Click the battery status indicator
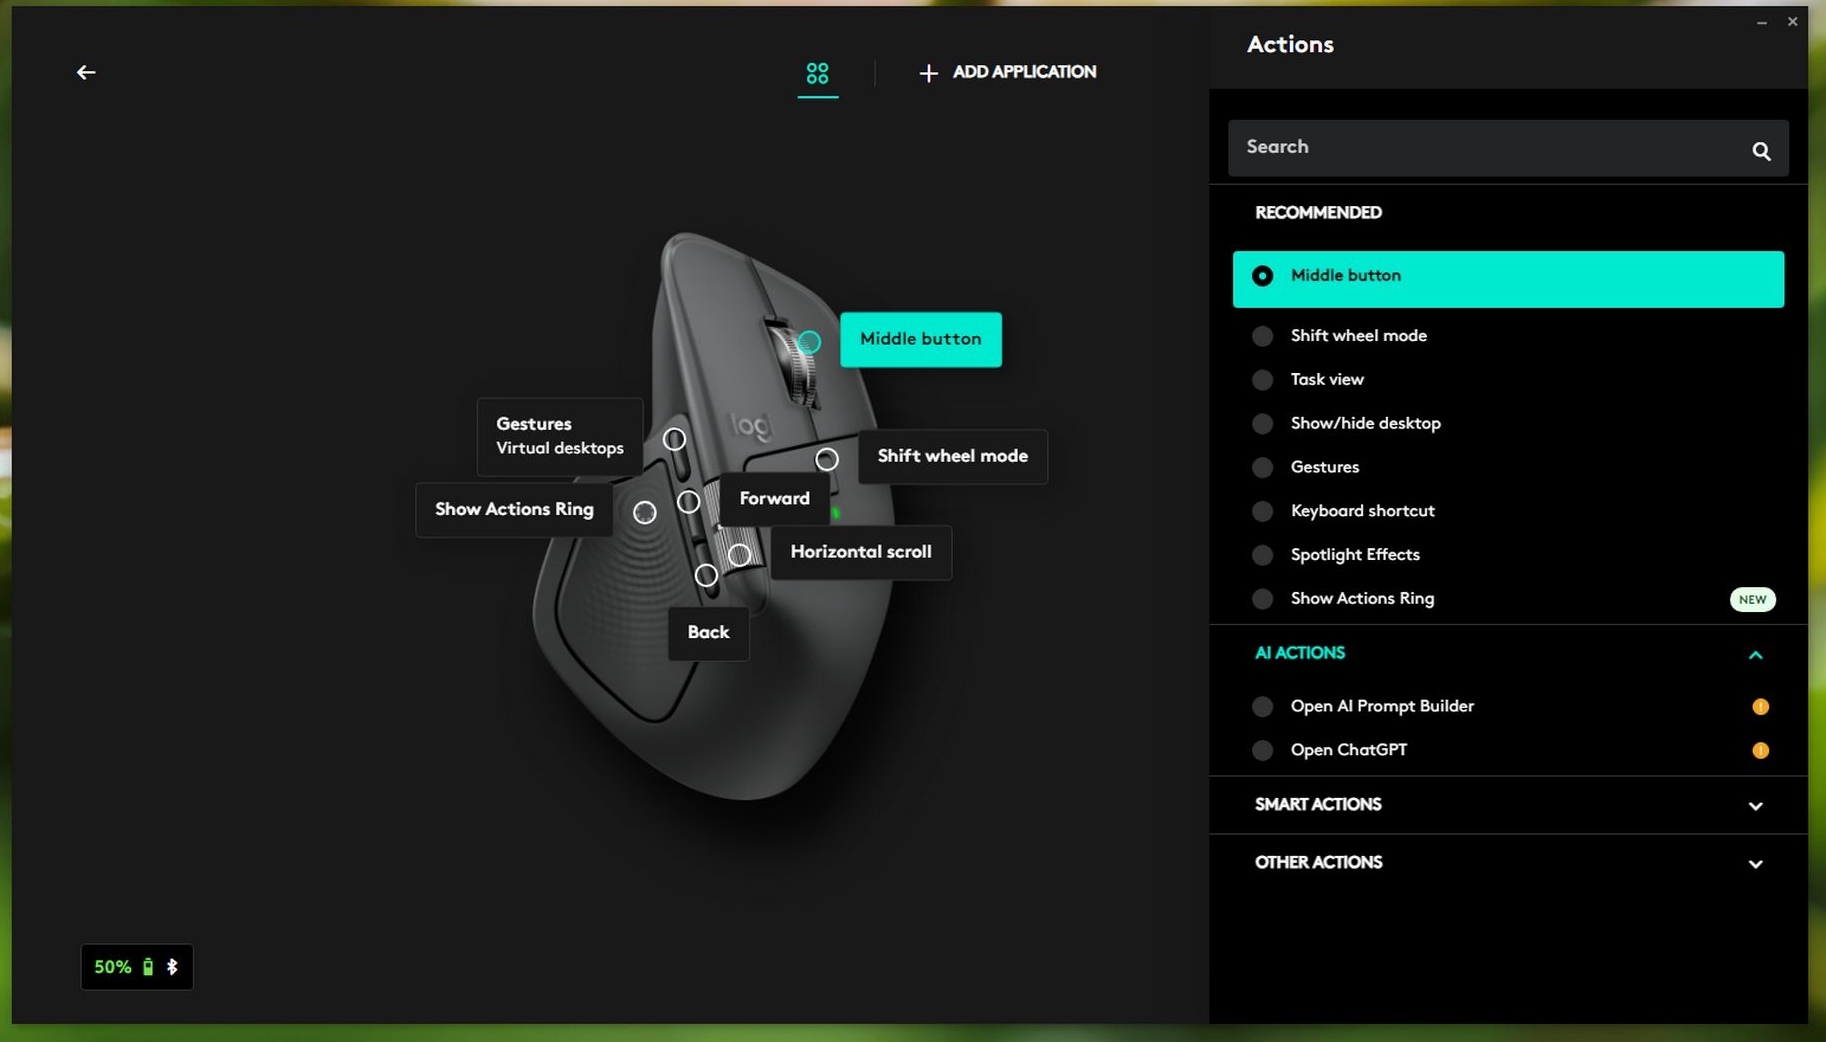The image size is (1826, 1042). 137,967
